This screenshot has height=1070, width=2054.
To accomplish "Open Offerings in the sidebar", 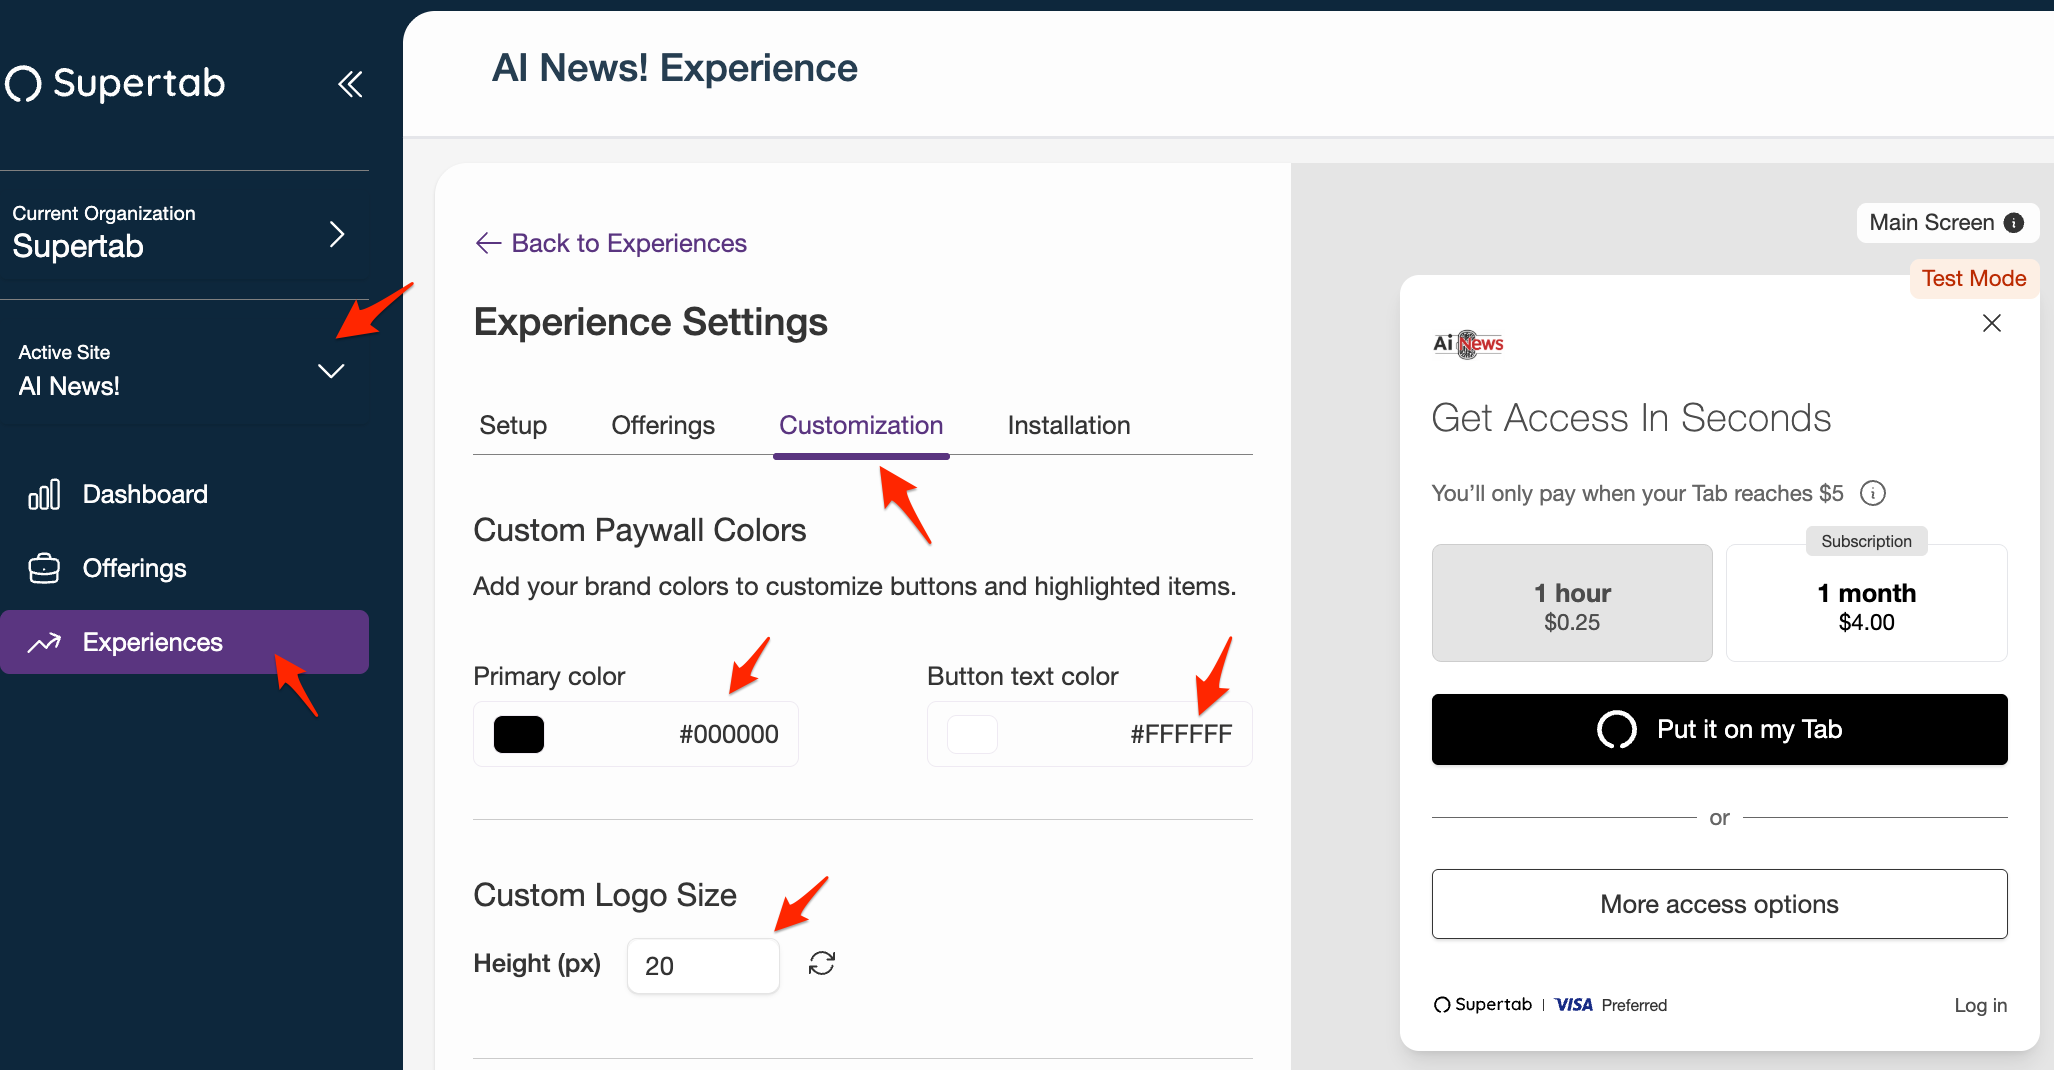I will 184,568.
